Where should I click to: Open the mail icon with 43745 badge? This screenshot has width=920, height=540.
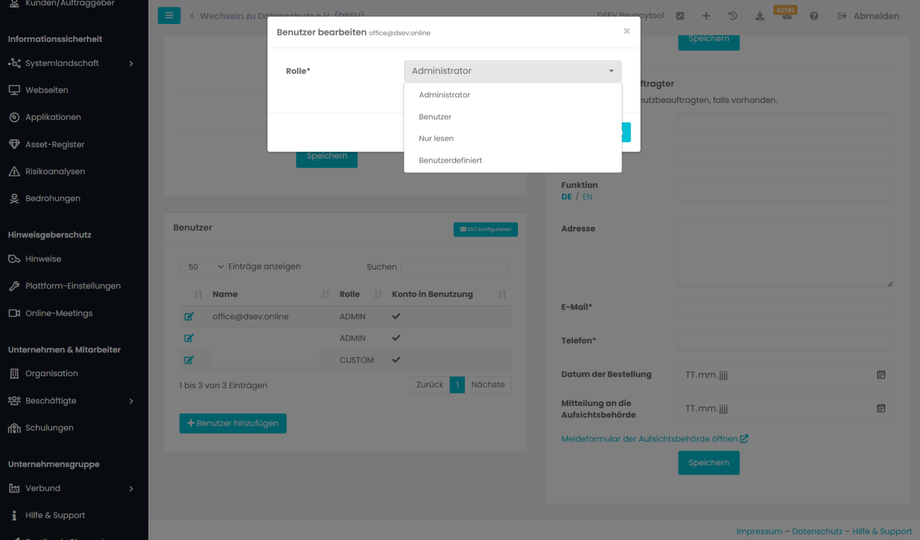(x=786, y=16)
